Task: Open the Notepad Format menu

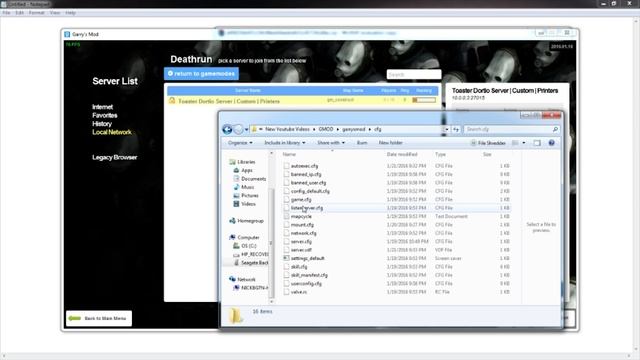Action: 36,13
